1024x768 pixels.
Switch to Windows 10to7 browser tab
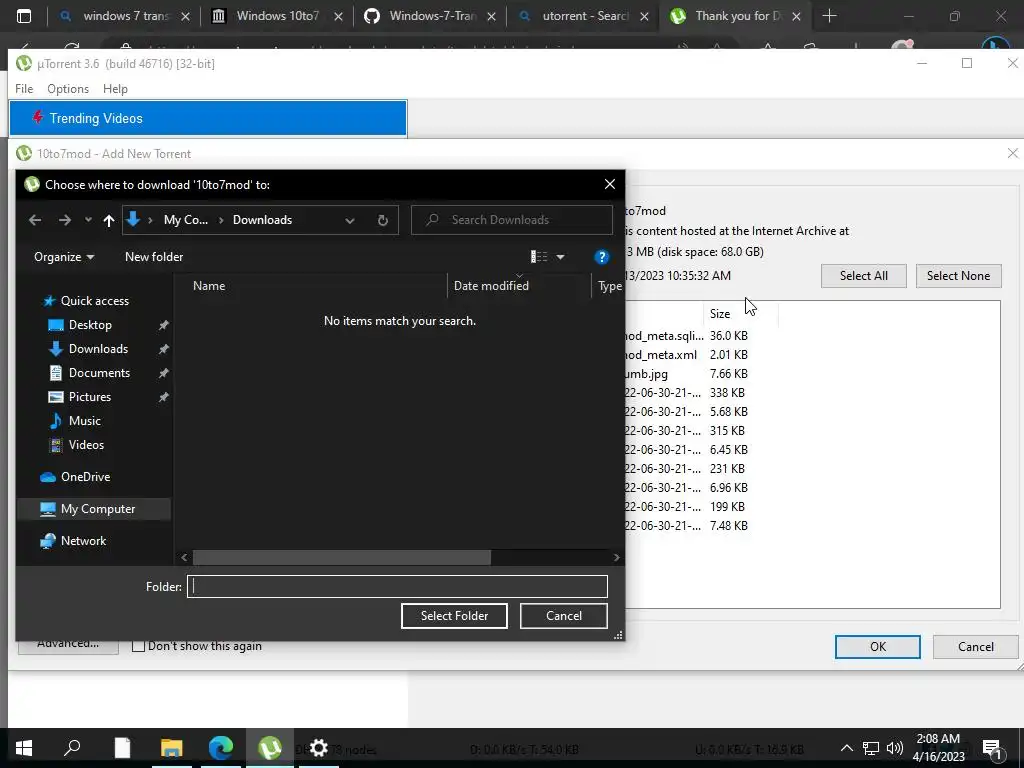[278, 16]
